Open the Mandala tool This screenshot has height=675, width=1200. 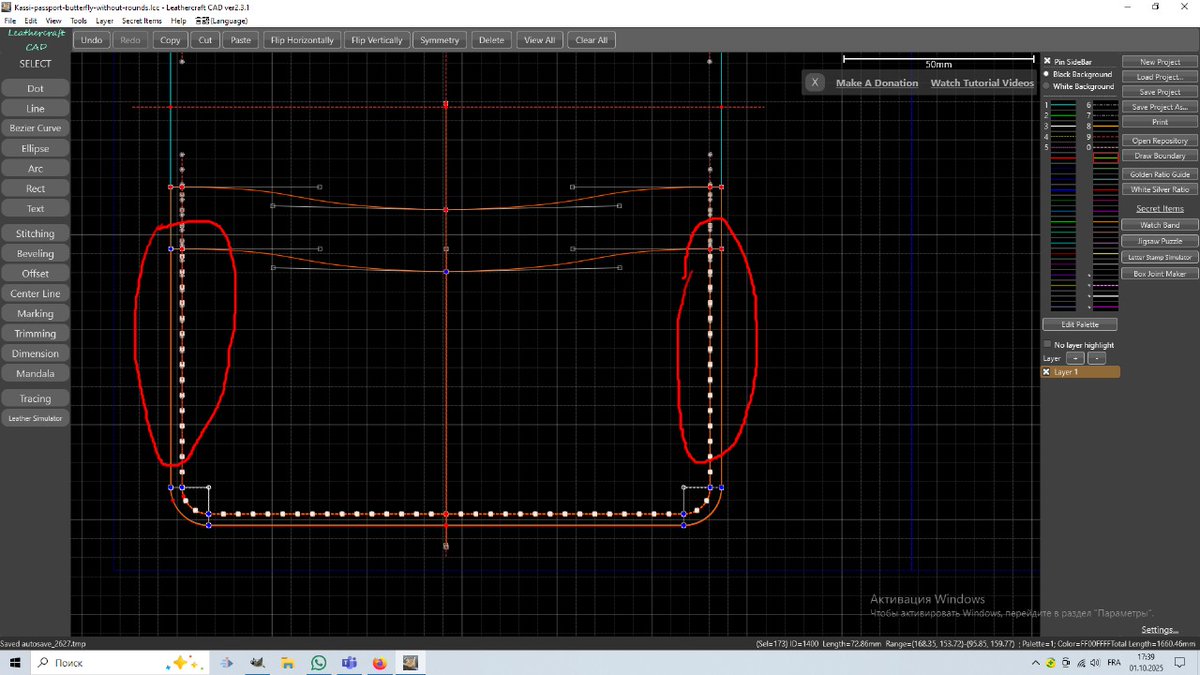[x=35, y=373]
